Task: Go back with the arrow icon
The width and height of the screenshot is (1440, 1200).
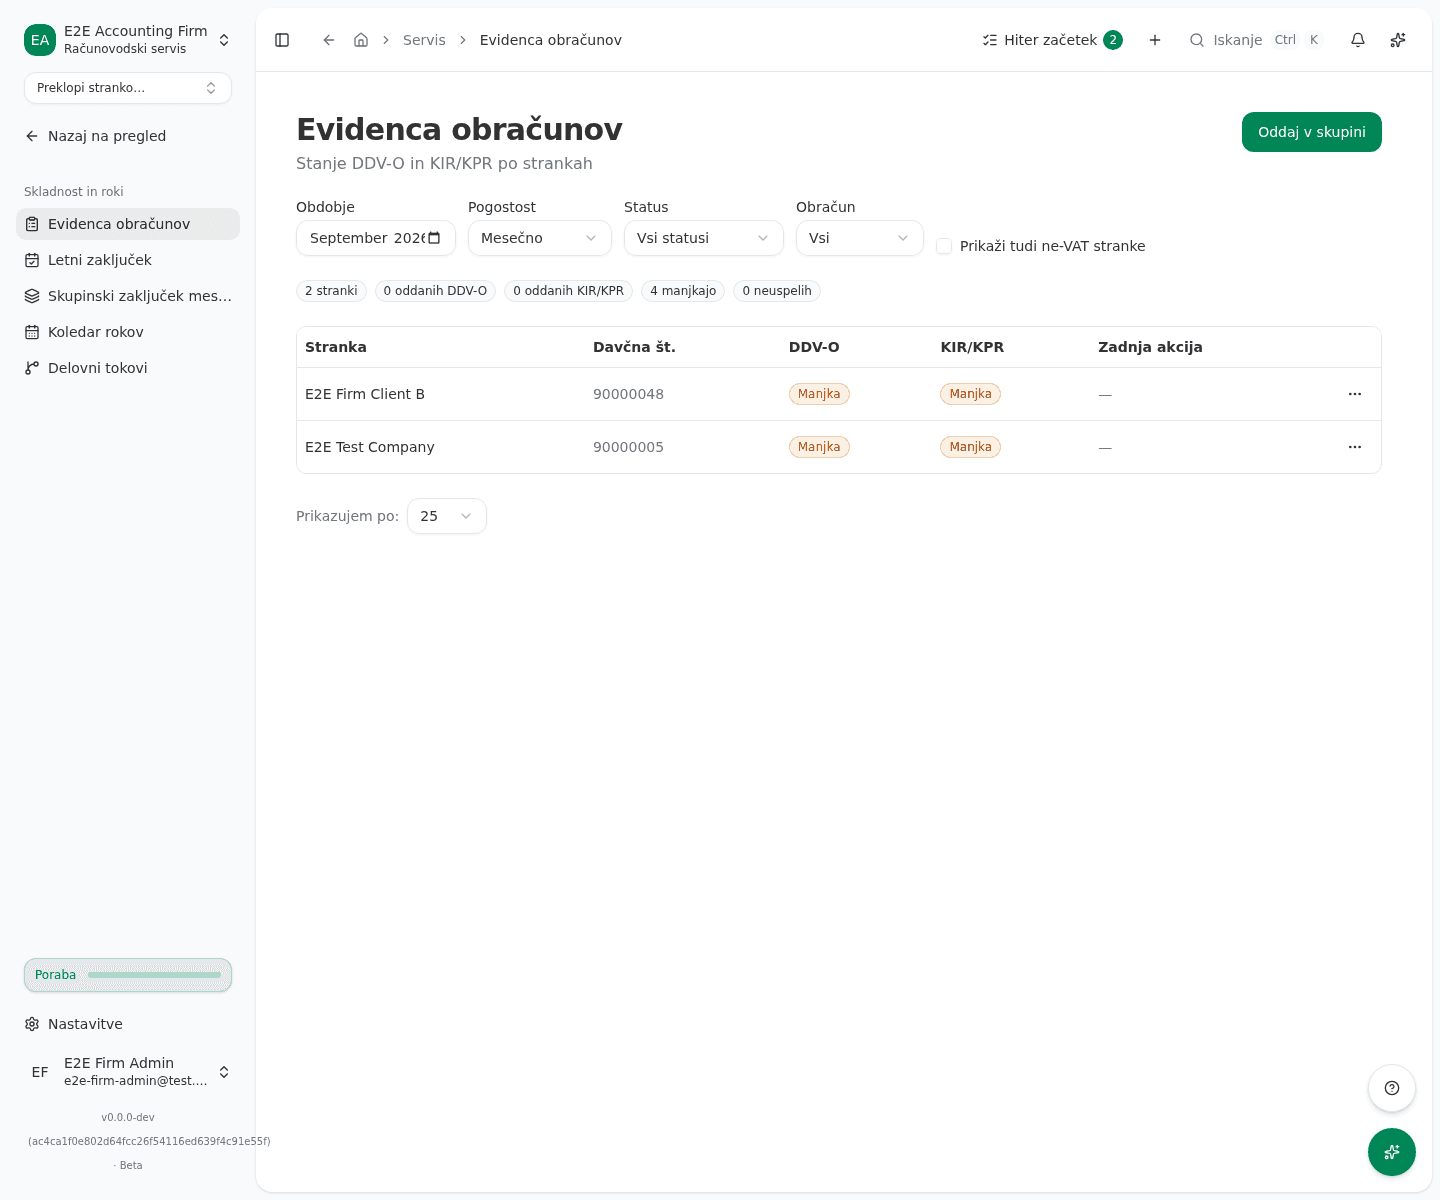Action: coord(329,40)
